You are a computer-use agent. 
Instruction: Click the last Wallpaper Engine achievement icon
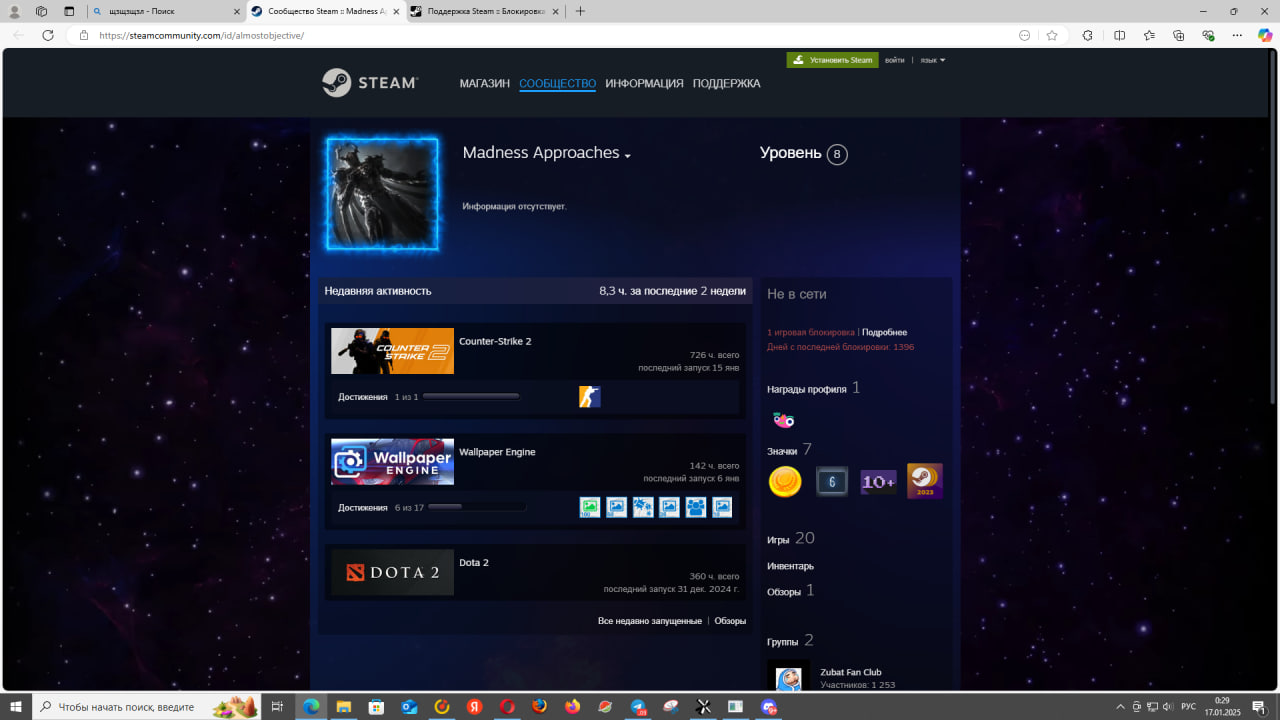click(722, 507)
